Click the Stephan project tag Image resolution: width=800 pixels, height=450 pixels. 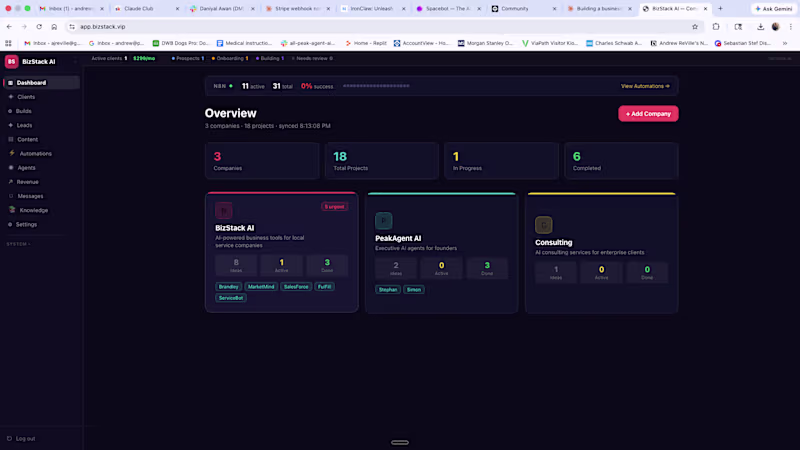click(388, 290)
